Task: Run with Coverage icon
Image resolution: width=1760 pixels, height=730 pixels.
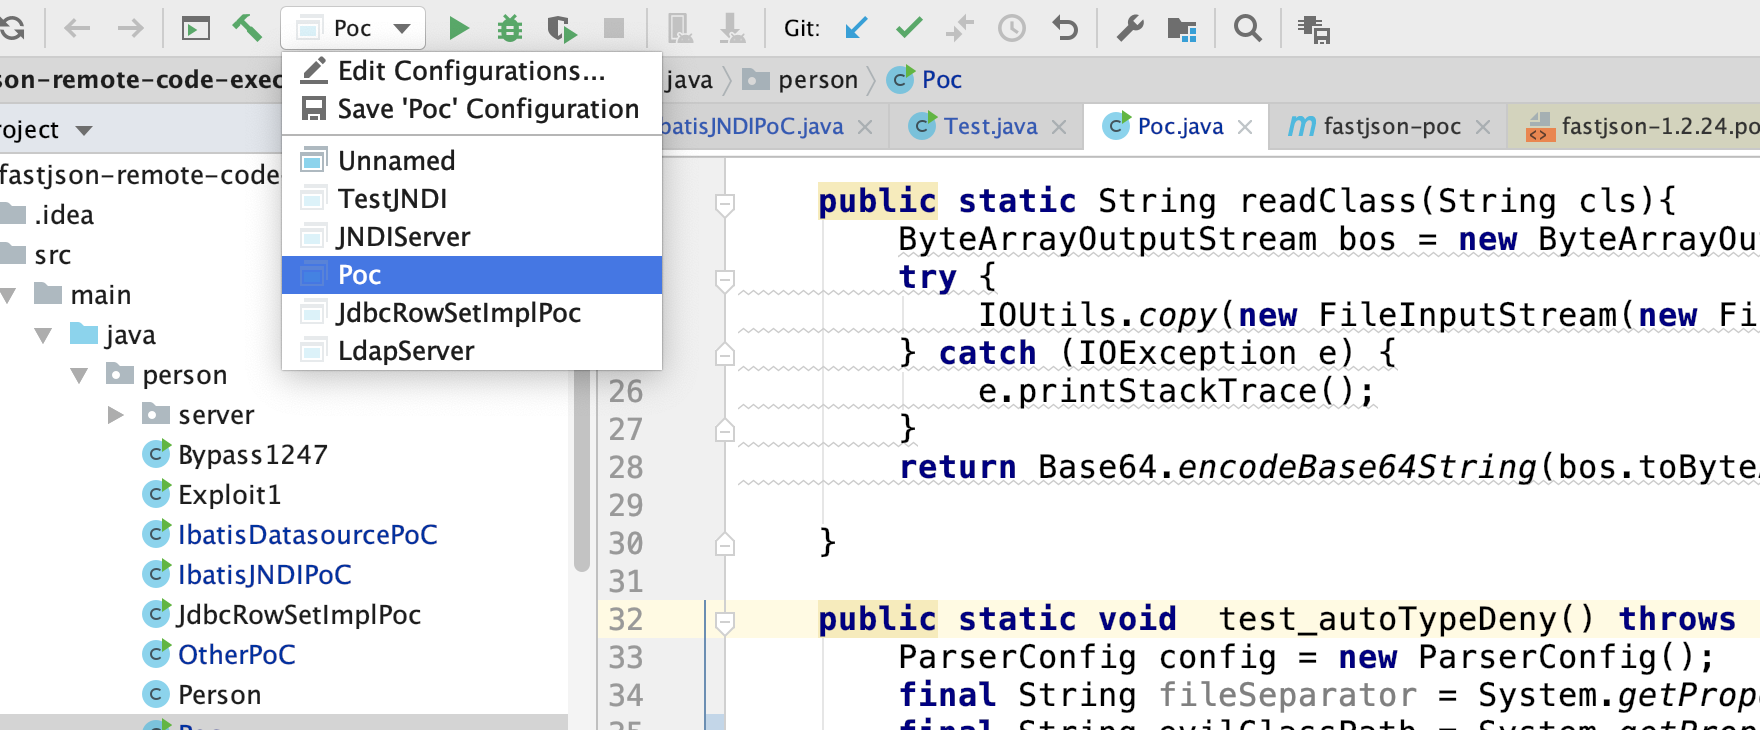Action: click(562, 28)
